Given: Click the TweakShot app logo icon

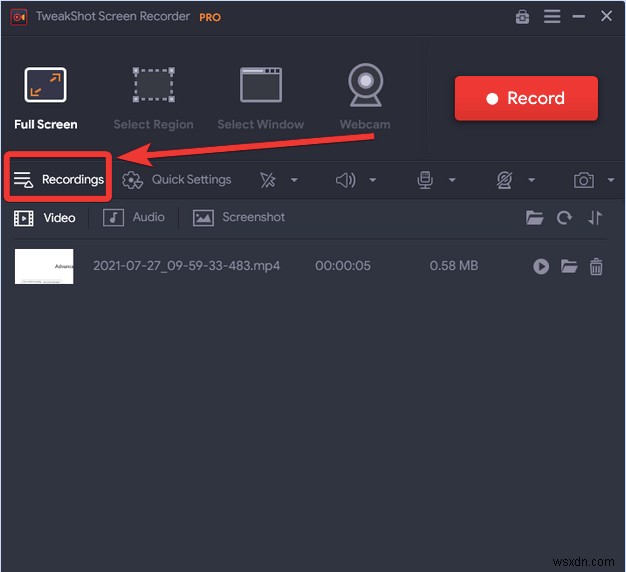Looking at the screenshot, I should click(19, 17).
